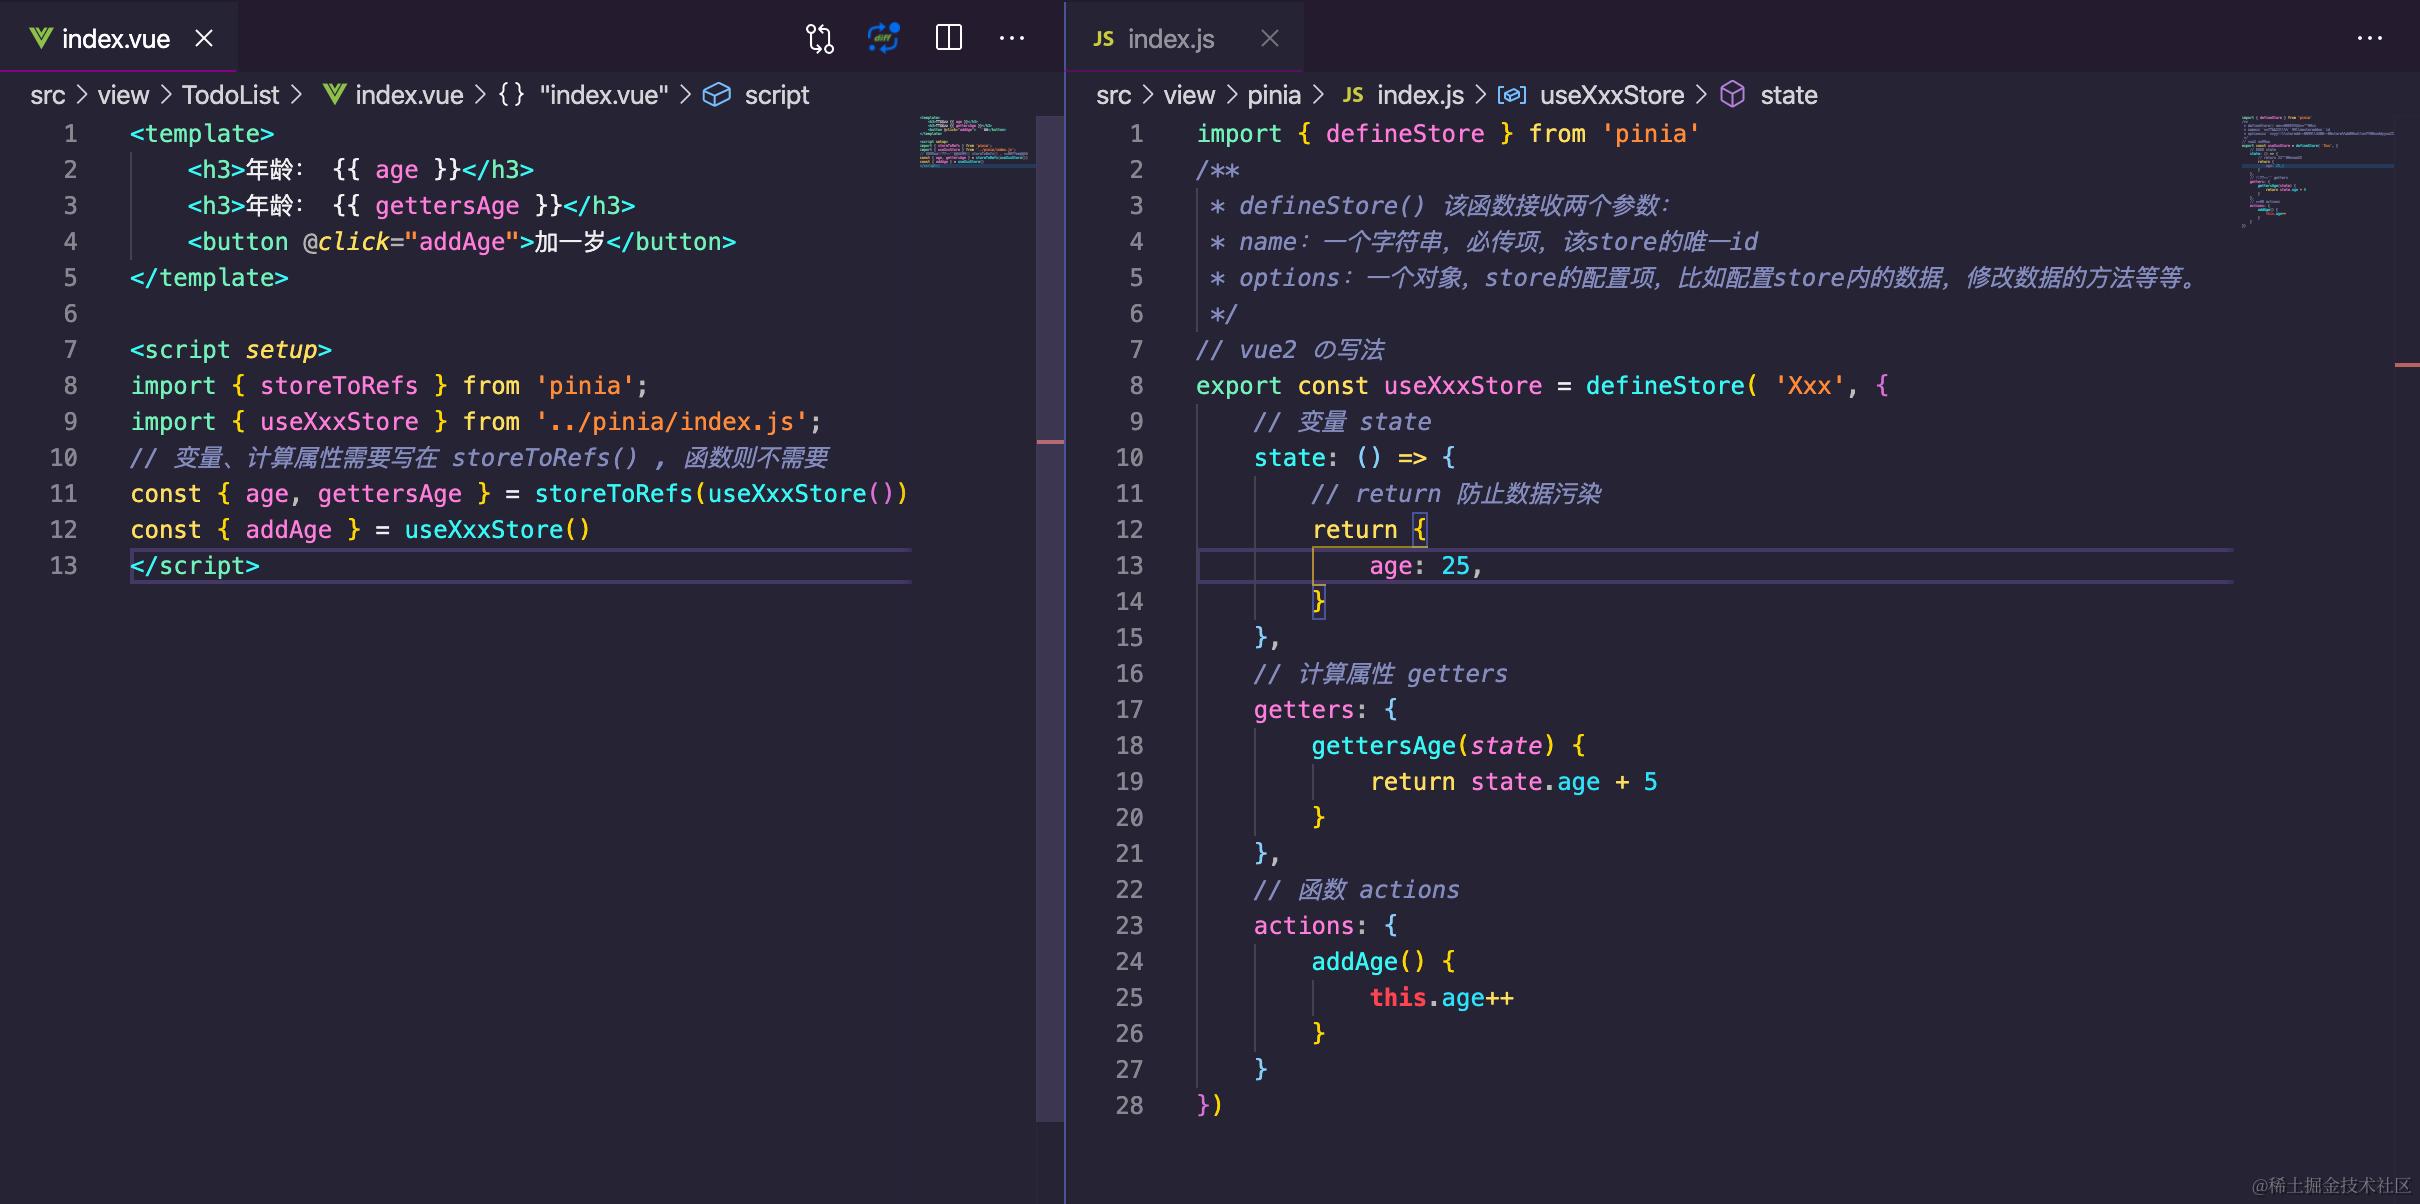Click src in right breadcrumb

1113,95
